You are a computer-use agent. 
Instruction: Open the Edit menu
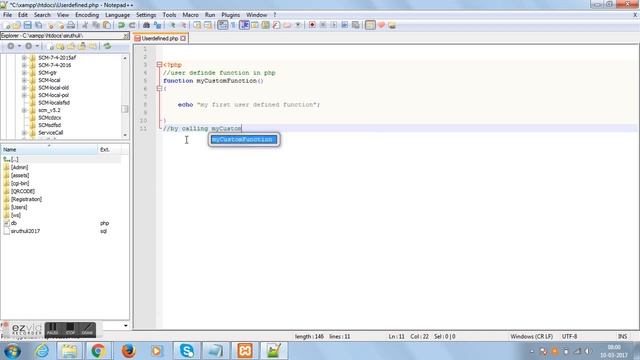pyautogui.click(x=23, y=15)
